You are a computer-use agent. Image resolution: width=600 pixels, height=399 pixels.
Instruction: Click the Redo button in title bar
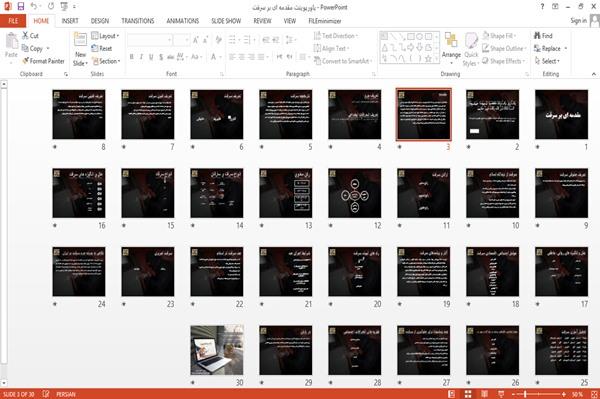click(51, 7)
